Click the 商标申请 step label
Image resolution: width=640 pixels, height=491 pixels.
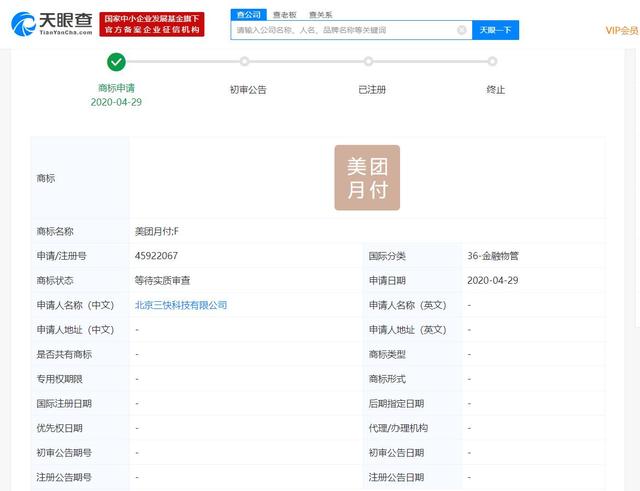[x=116, y=88]
